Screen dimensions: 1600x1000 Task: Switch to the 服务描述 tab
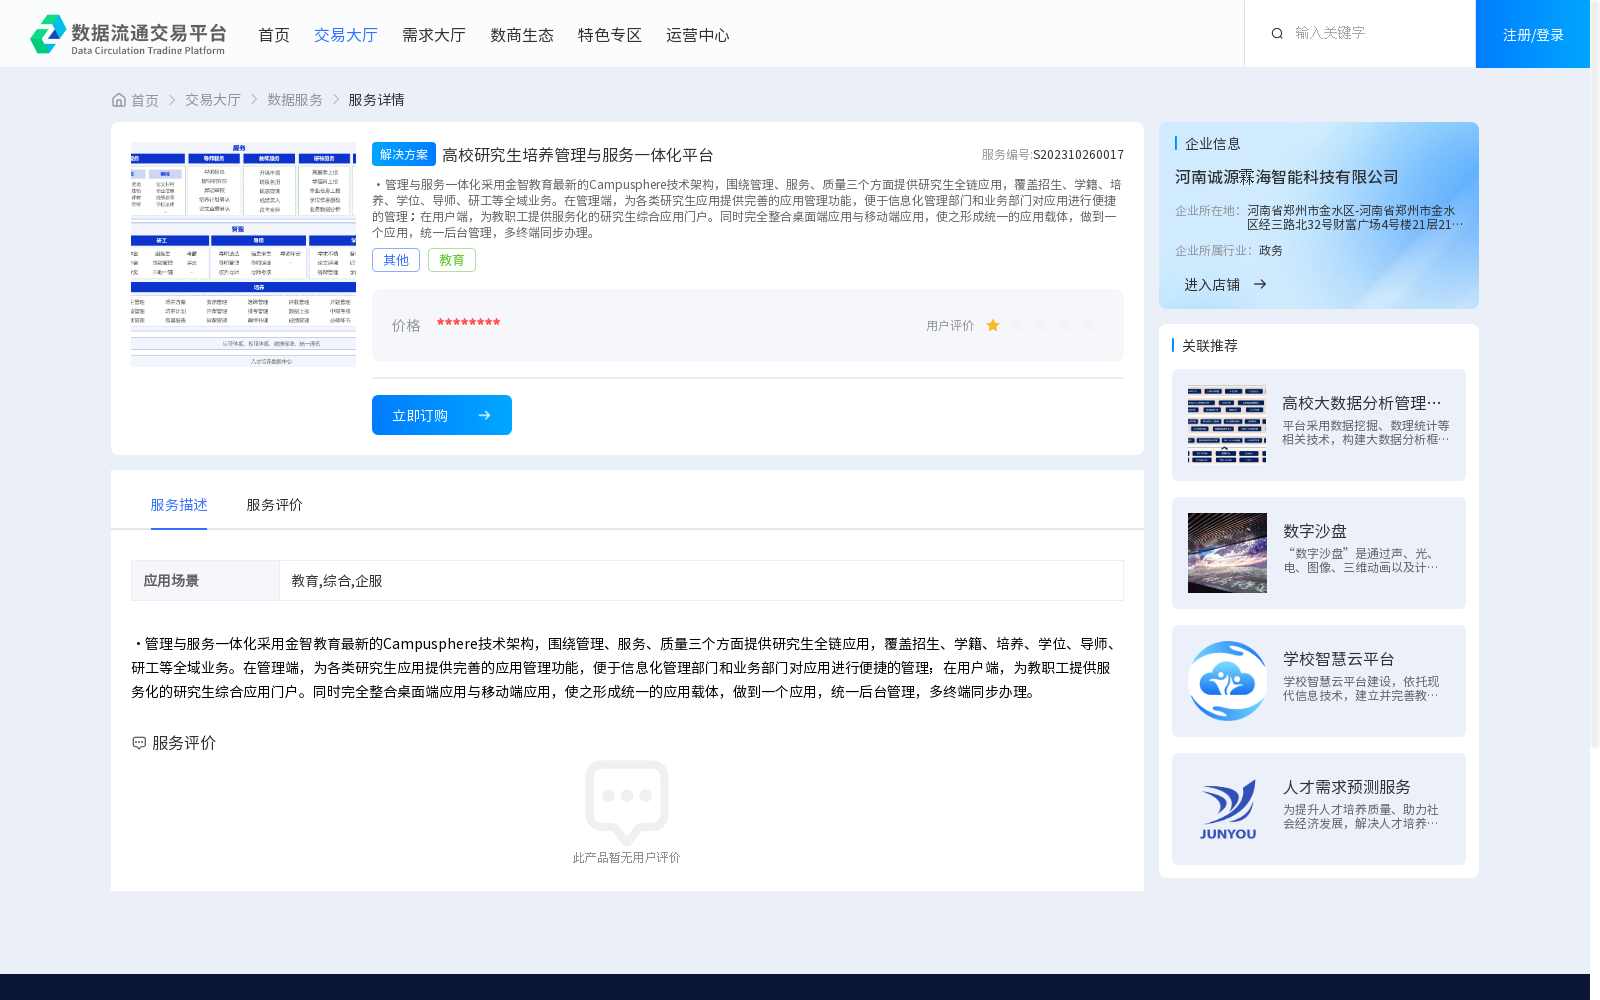pyautogui.click(x=179, y=505)
